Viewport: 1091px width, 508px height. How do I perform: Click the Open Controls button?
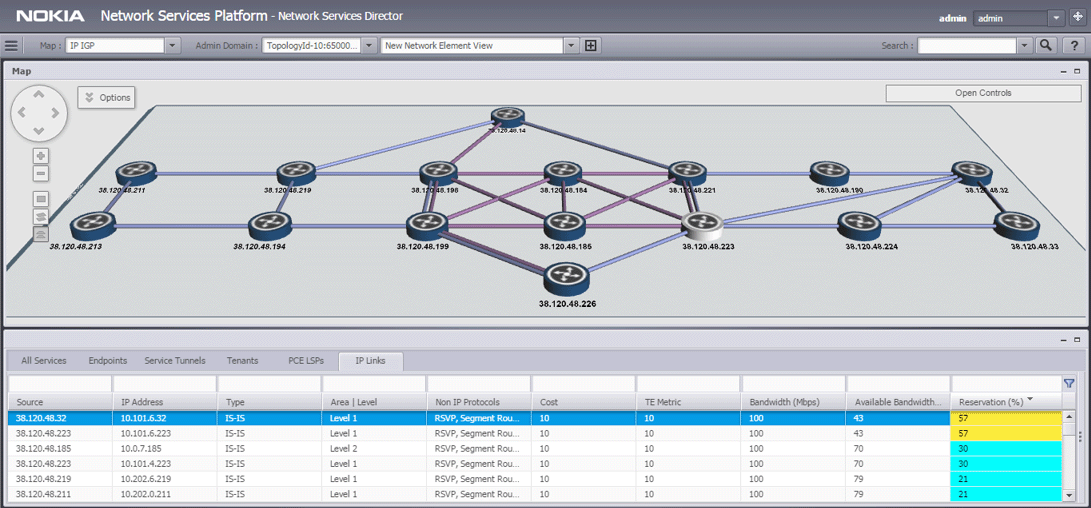pyautogui.click(x=983, y=93)
